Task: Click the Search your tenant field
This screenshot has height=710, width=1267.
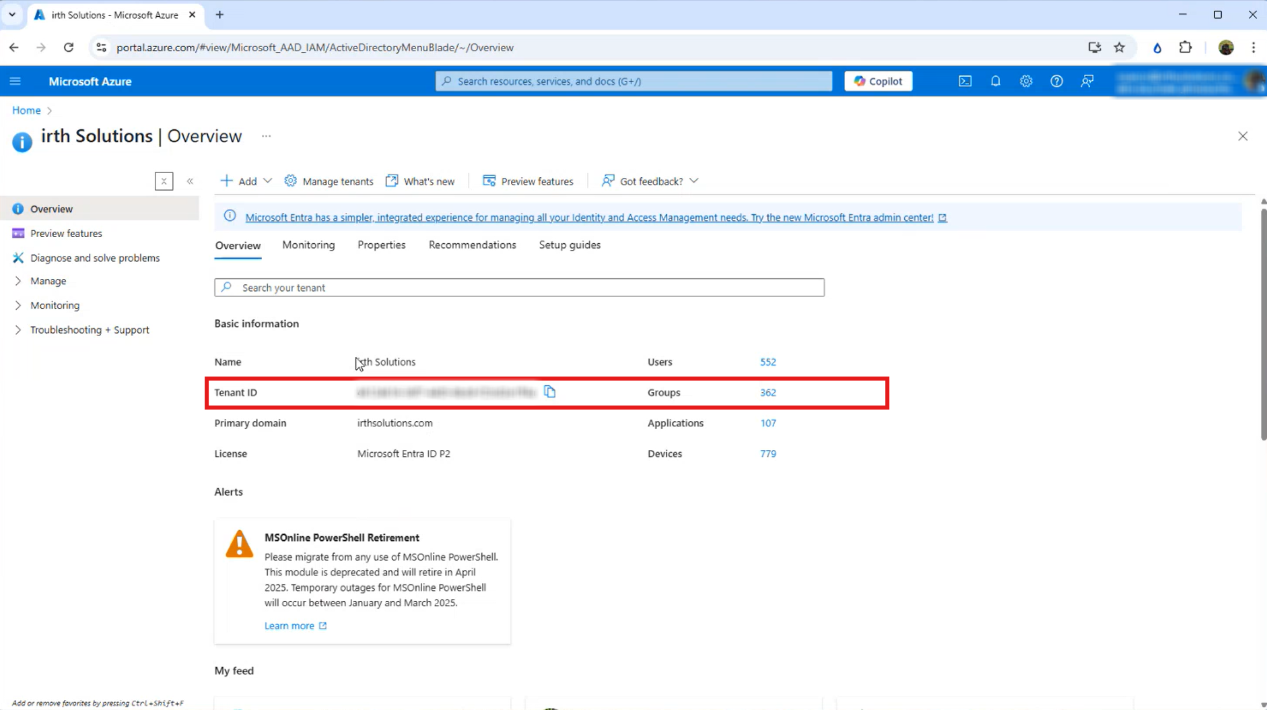Action: (520, 287)
